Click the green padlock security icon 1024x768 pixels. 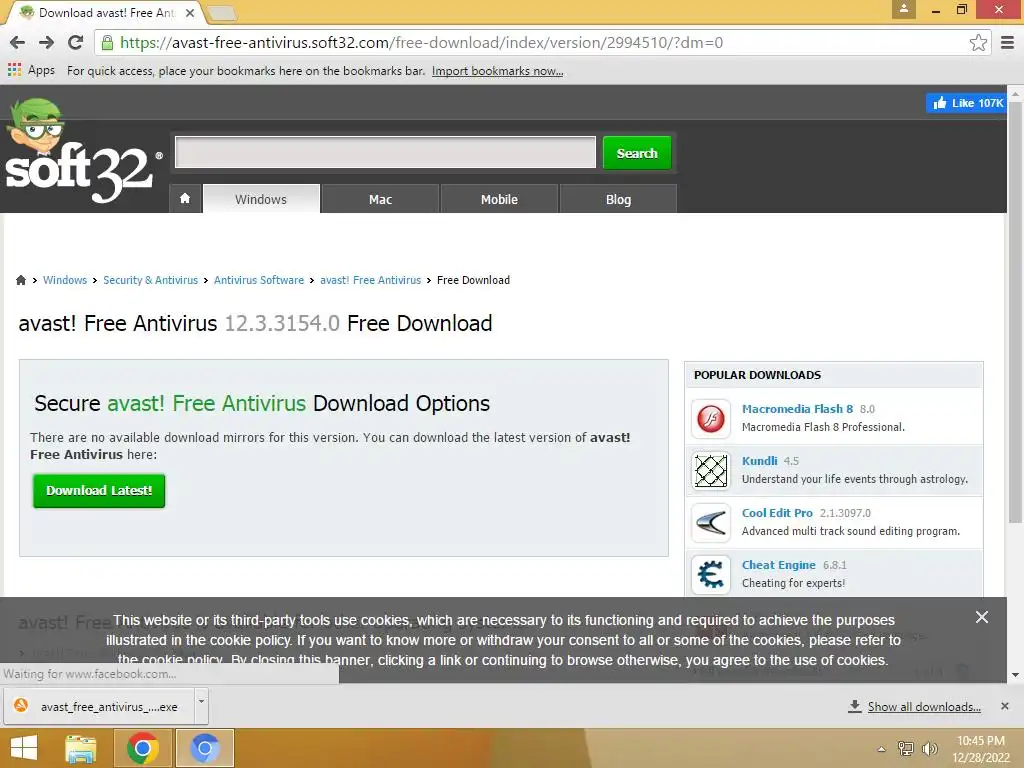tap(107, 42)
